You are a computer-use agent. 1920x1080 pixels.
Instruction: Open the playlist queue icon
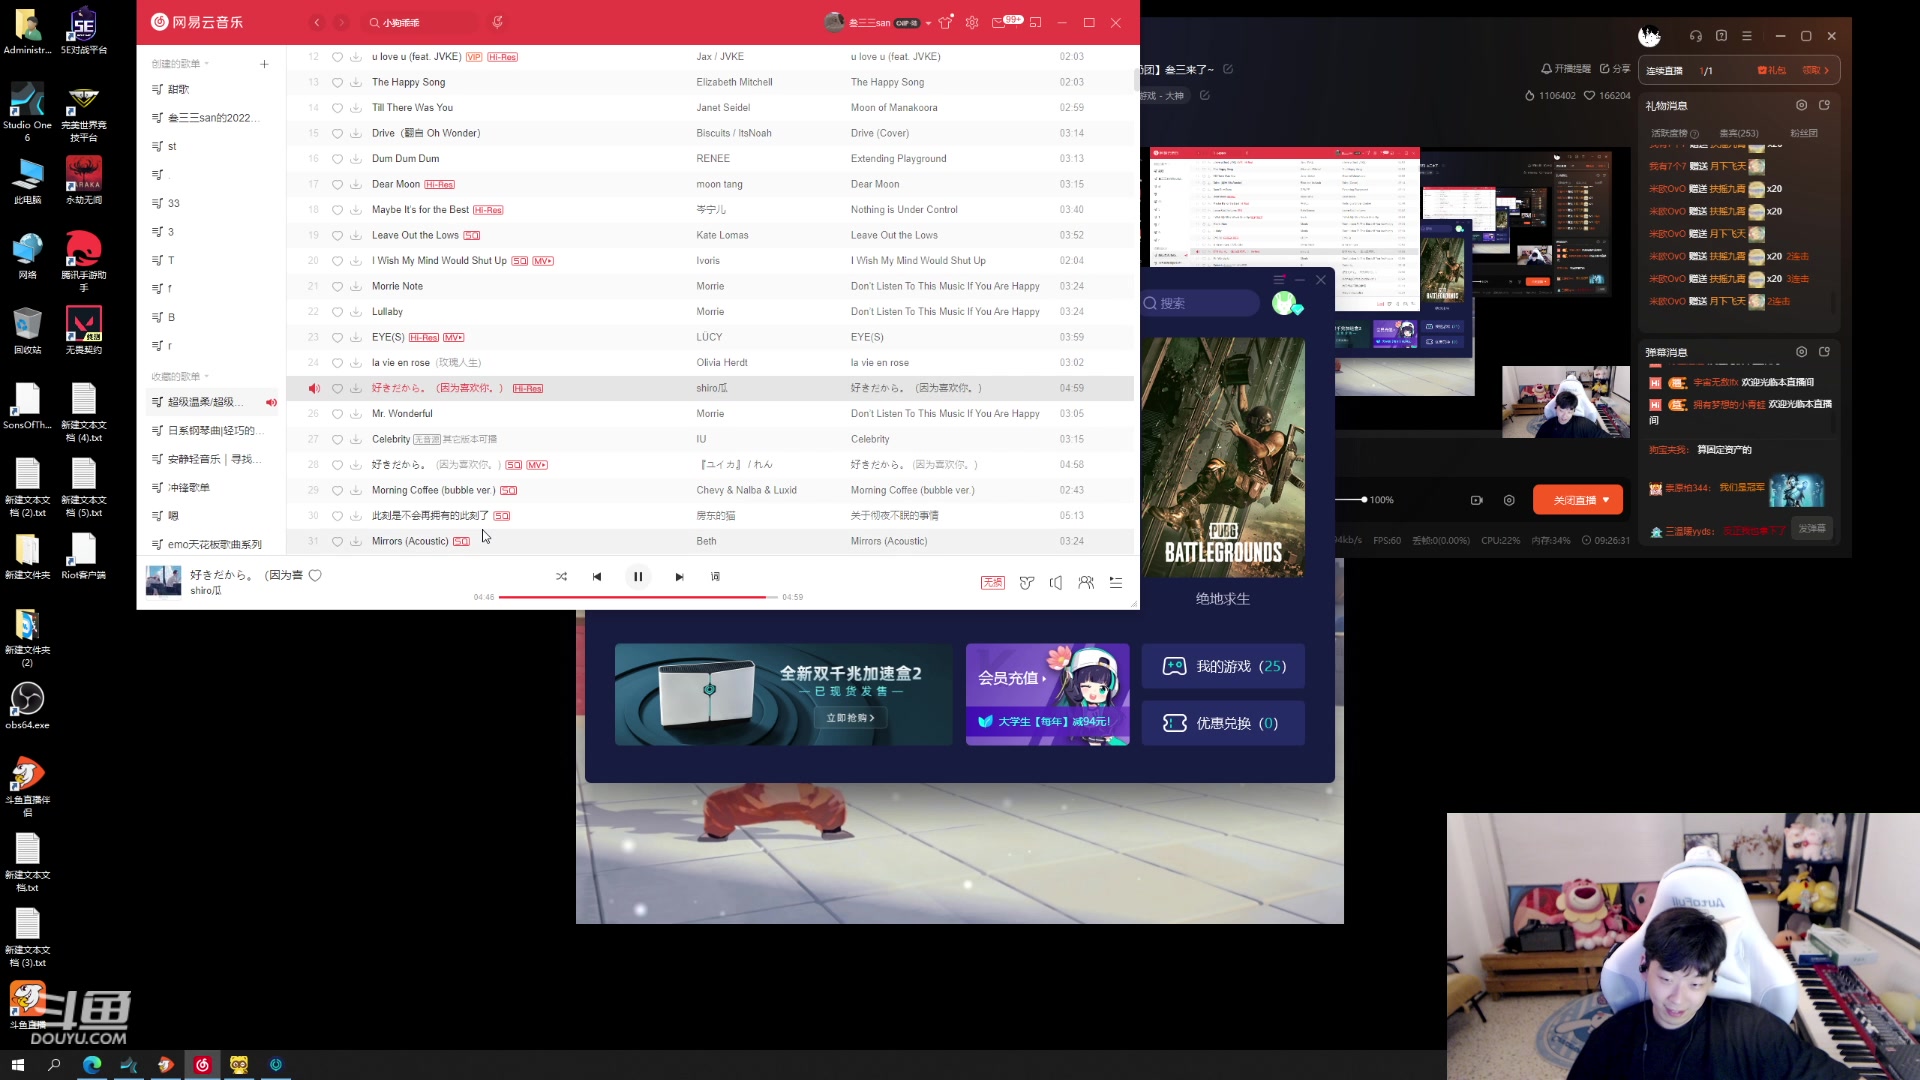(x=1116, y=583)
